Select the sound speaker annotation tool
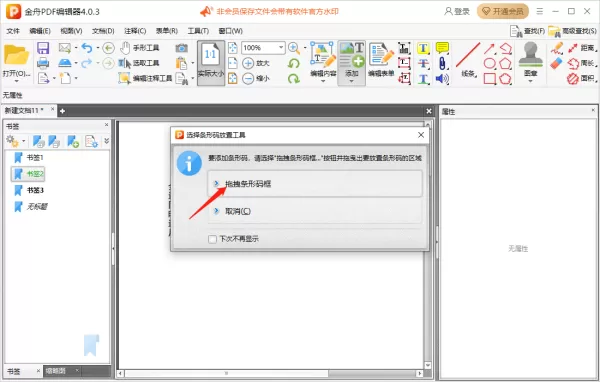The image size is (600, 382). (x=442, y=78)
